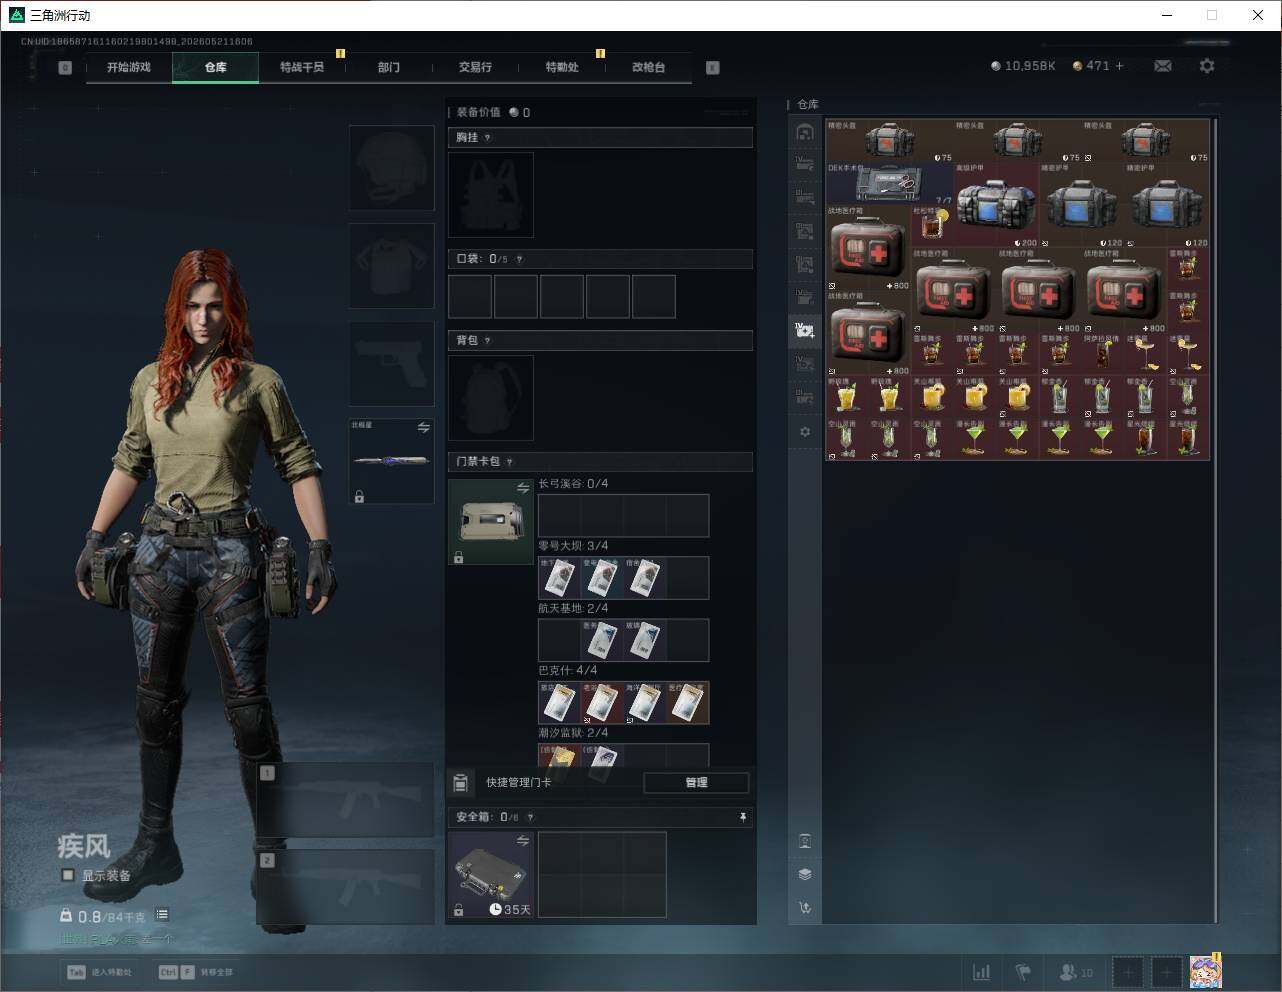Open the 改枪台 tab
Viewport: 1282px width, 992px height.
(x=648, y=67)
